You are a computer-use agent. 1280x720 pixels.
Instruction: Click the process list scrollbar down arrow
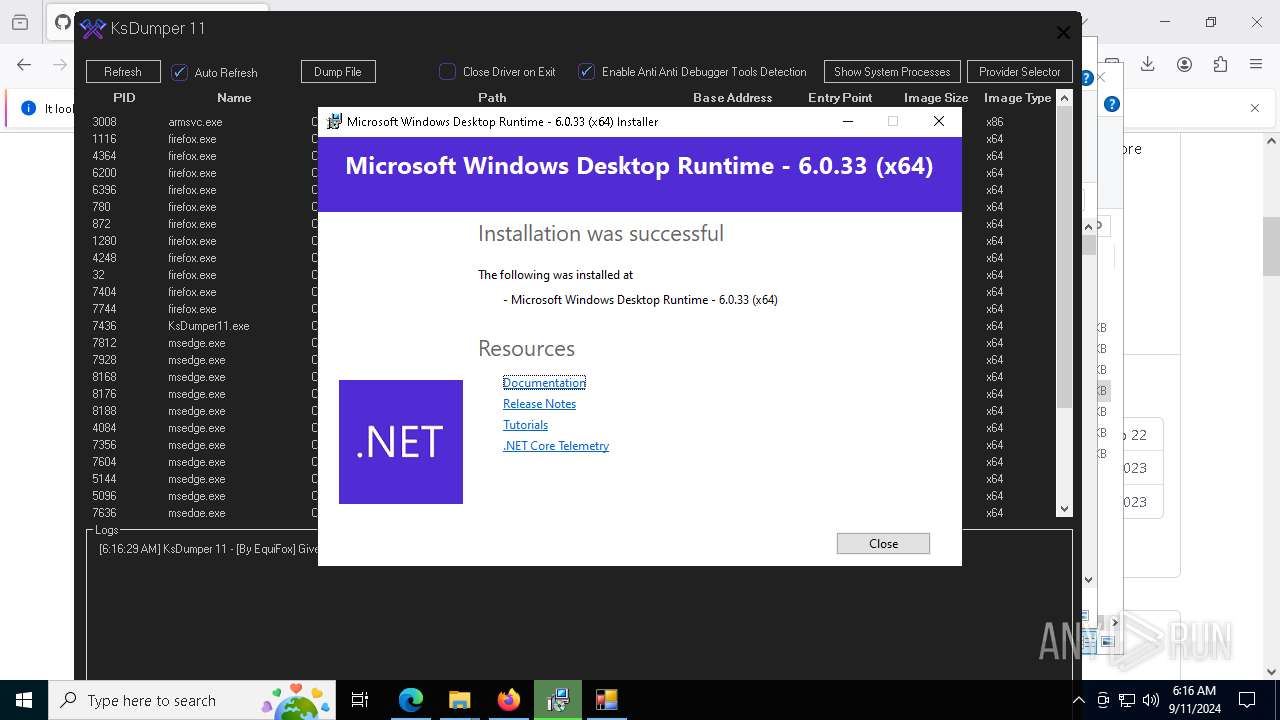[x=1064, y=509]
